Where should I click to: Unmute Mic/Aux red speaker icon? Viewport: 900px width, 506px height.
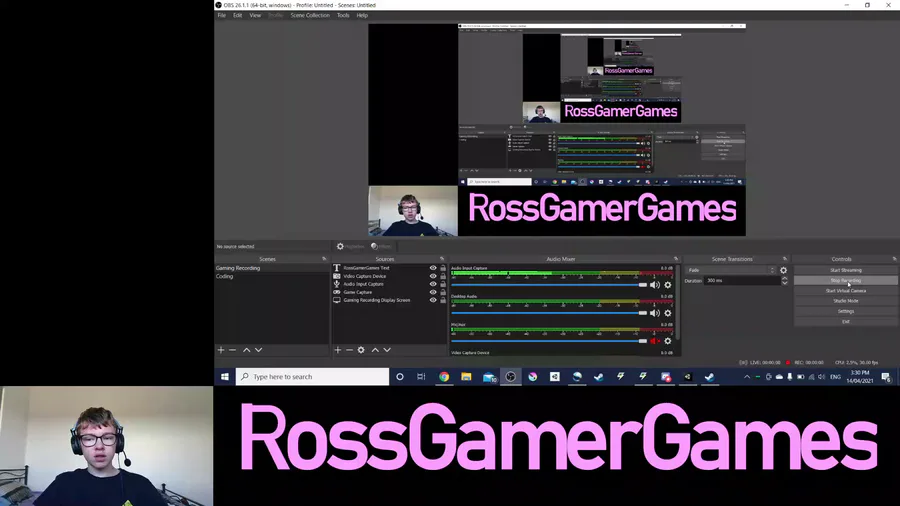tap(655, 341)
